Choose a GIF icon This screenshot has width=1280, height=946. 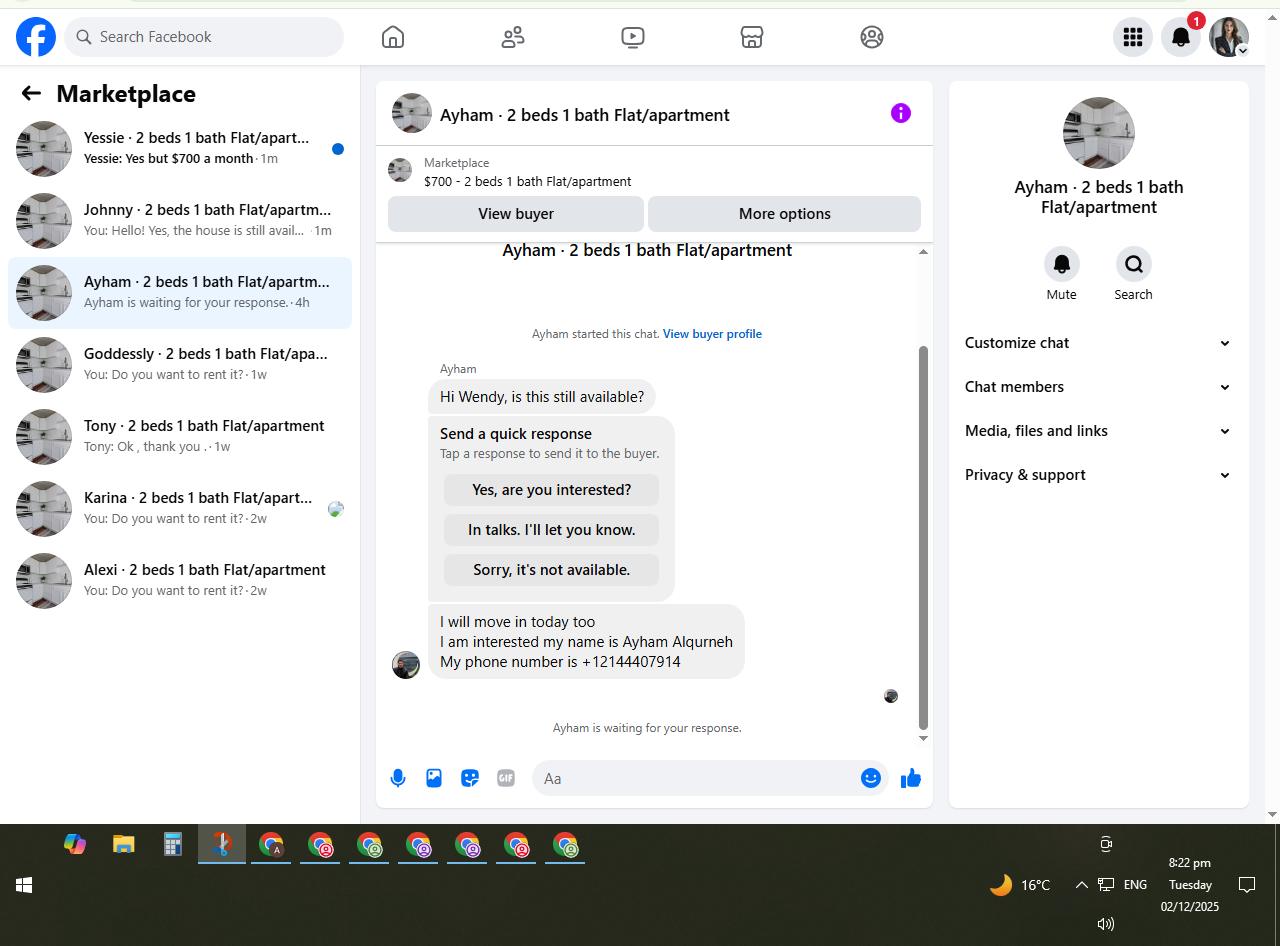click(506, 778)
